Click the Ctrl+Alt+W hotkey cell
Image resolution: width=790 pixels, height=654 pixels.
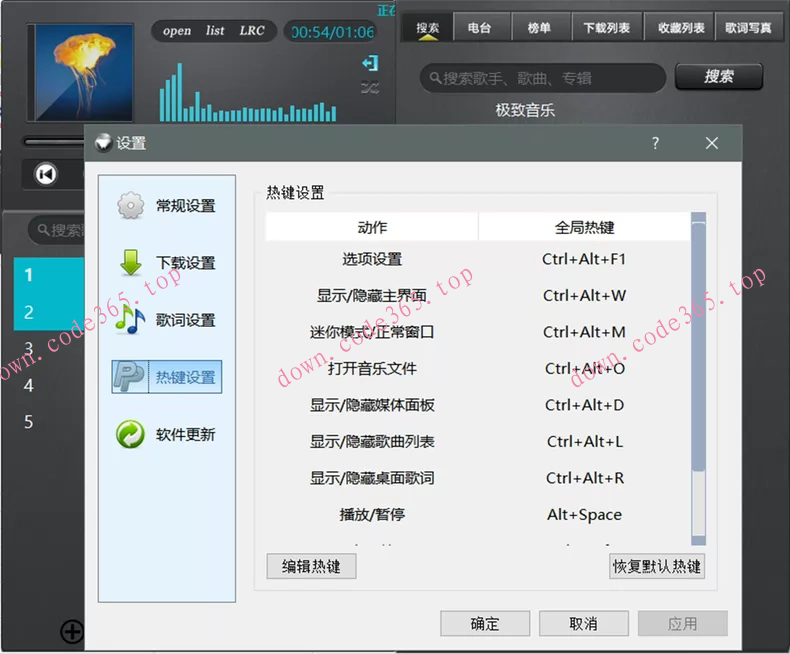point(584,295)
